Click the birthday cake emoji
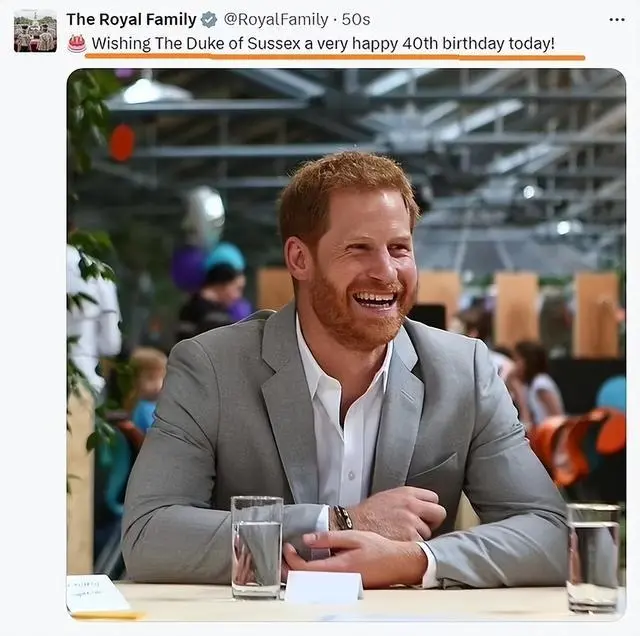This screenshot has height=636, width=640. 77,43
